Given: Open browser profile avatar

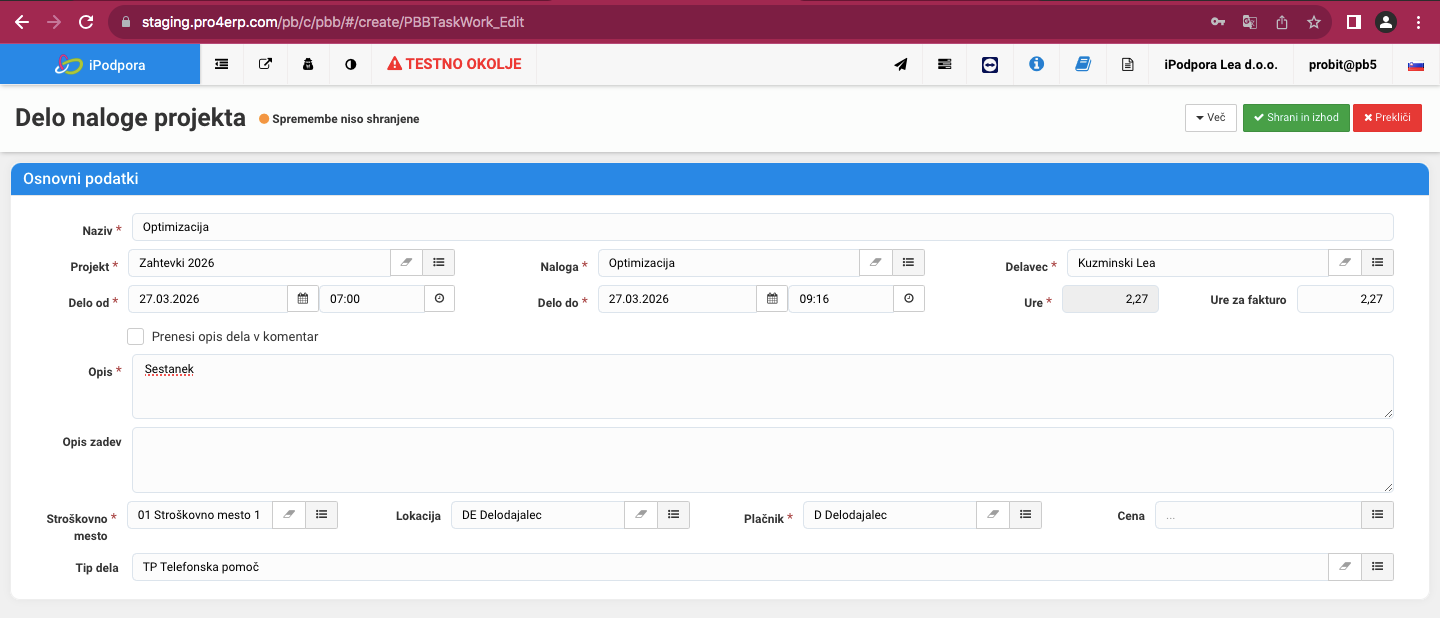Looking at the screenshot, I should (x=1385, y=21).
